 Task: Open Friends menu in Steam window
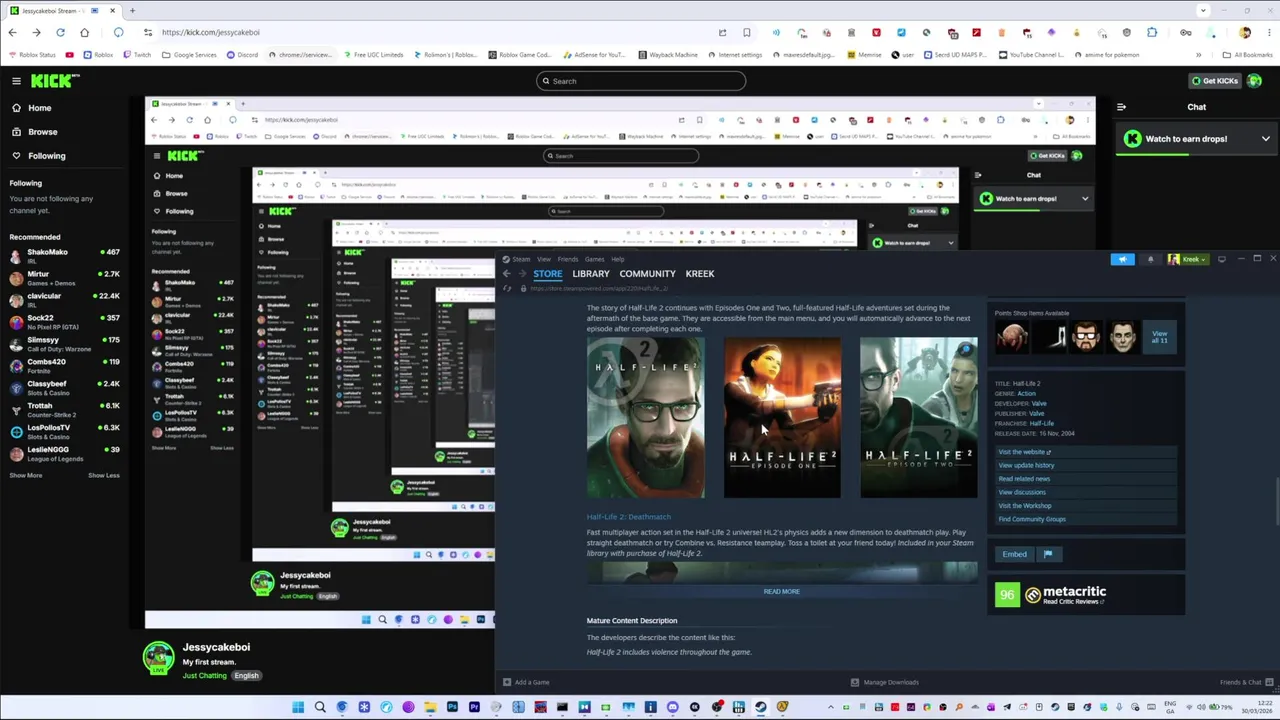pos(568,259)
